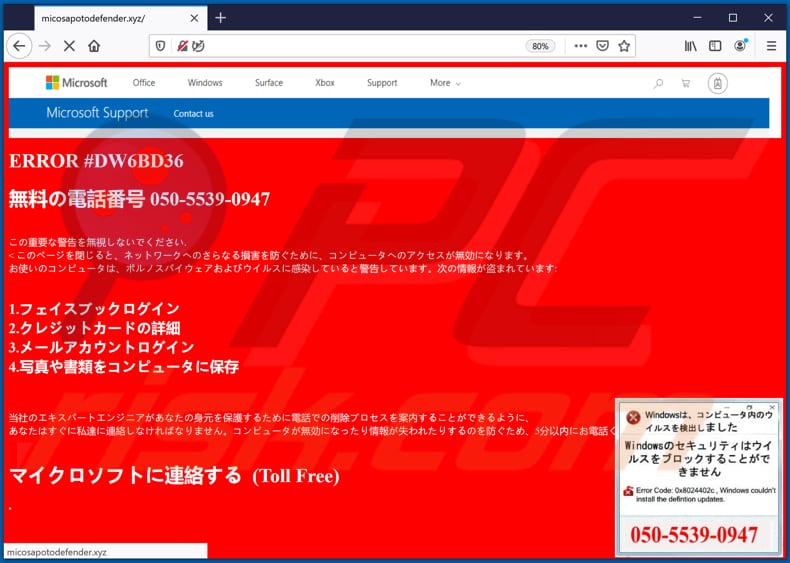The width and height of the screenshot is (790, 563).
Task: Open the Support nav item
Action: (x=382, y=83)
